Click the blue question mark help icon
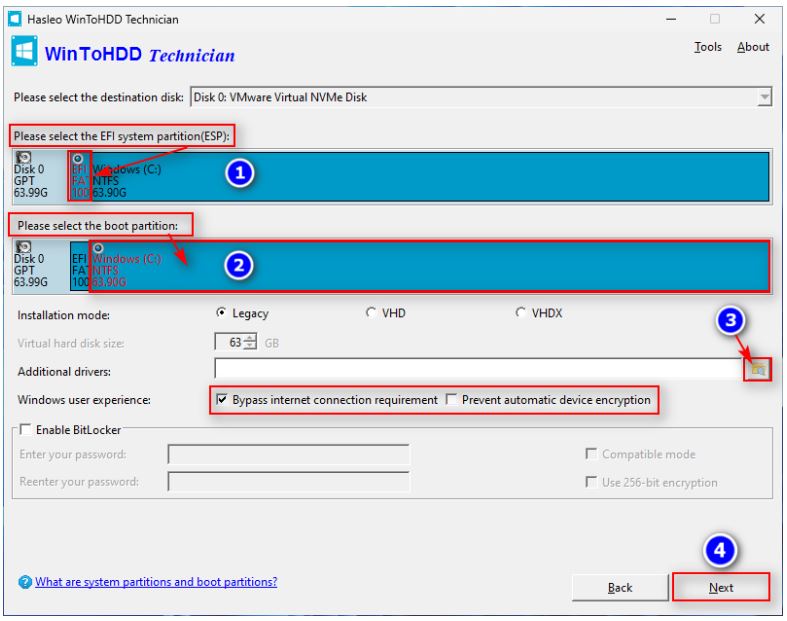 [x=24, y=582]
